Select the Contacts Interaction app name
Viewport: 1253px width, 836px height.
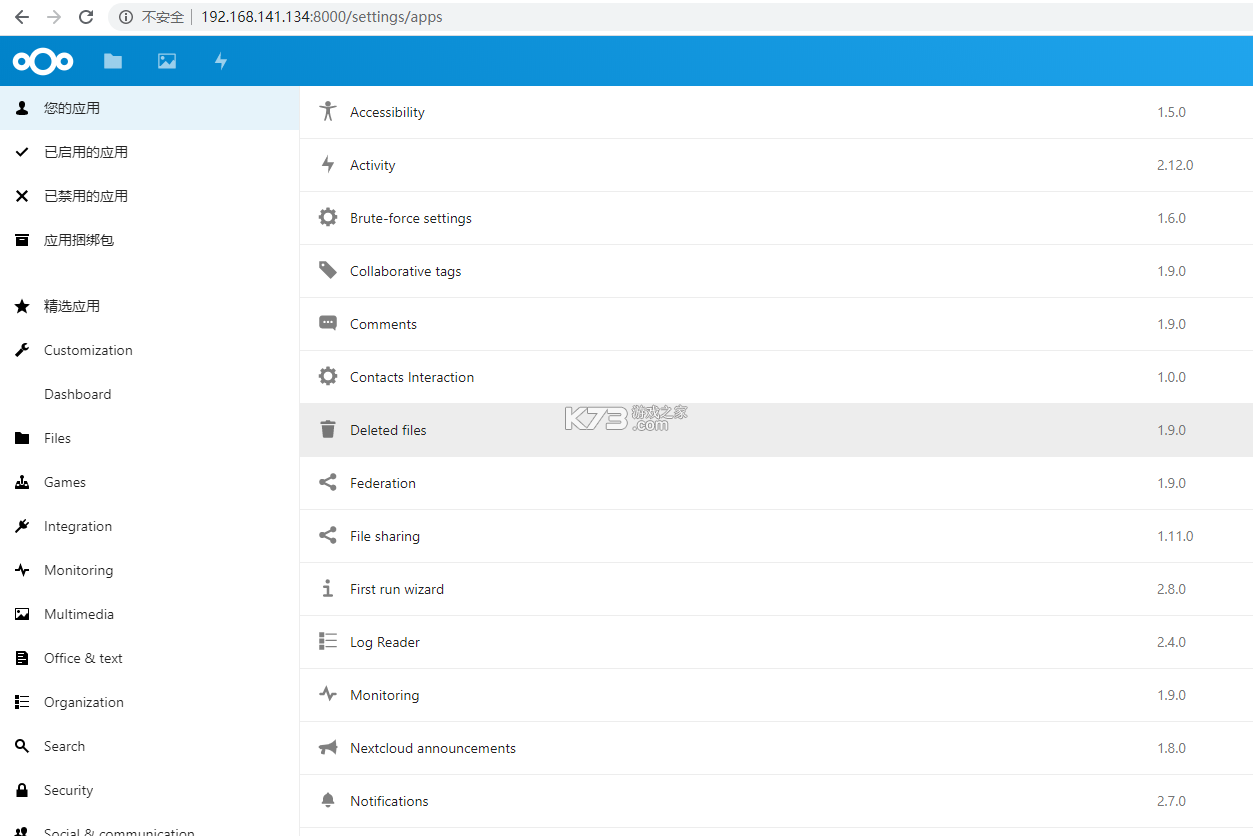coord(412,377)
